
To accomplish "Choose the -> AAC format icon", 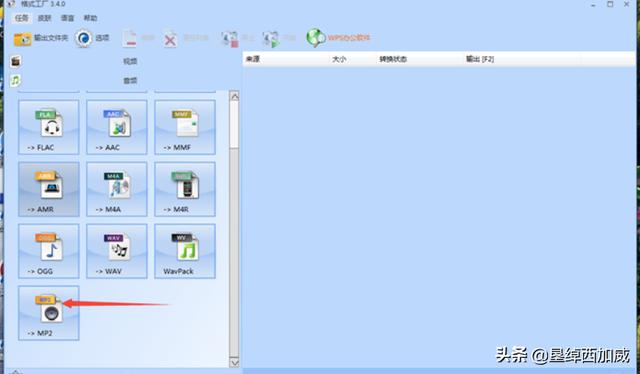I will tap(117, 127).
